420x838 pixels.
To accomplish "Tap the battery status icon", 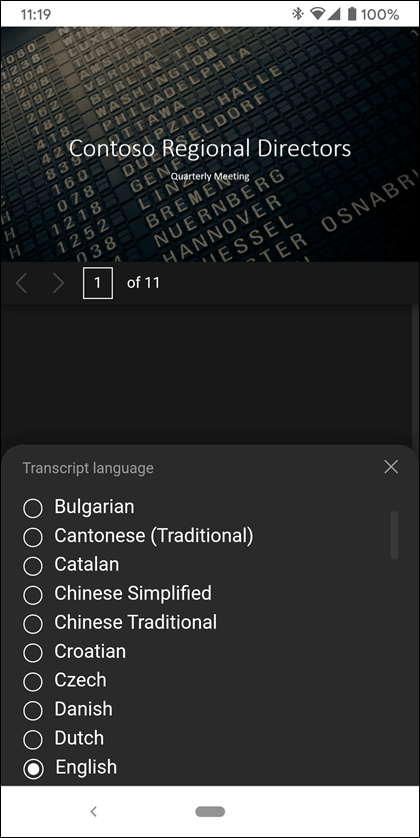I will pyautogui.click(x=352, y=14).
